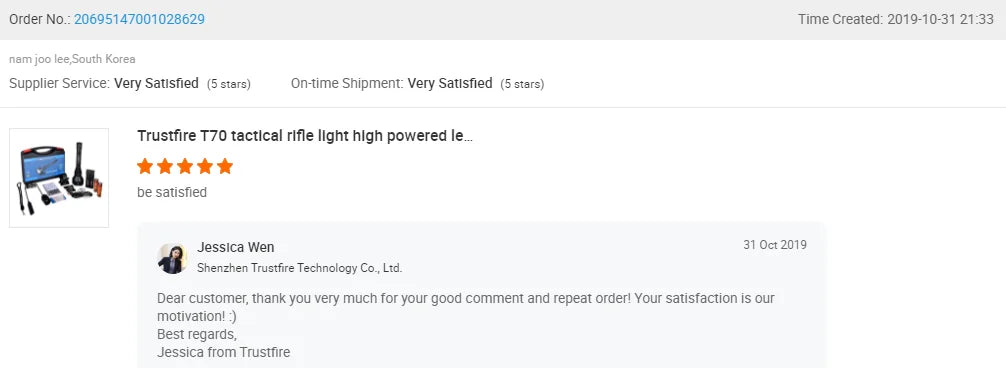Image resolution: width=1006 pixels, height=368 pixels.
Task: Open order number 20695147001028629 link
Action: tap(139, 19)
